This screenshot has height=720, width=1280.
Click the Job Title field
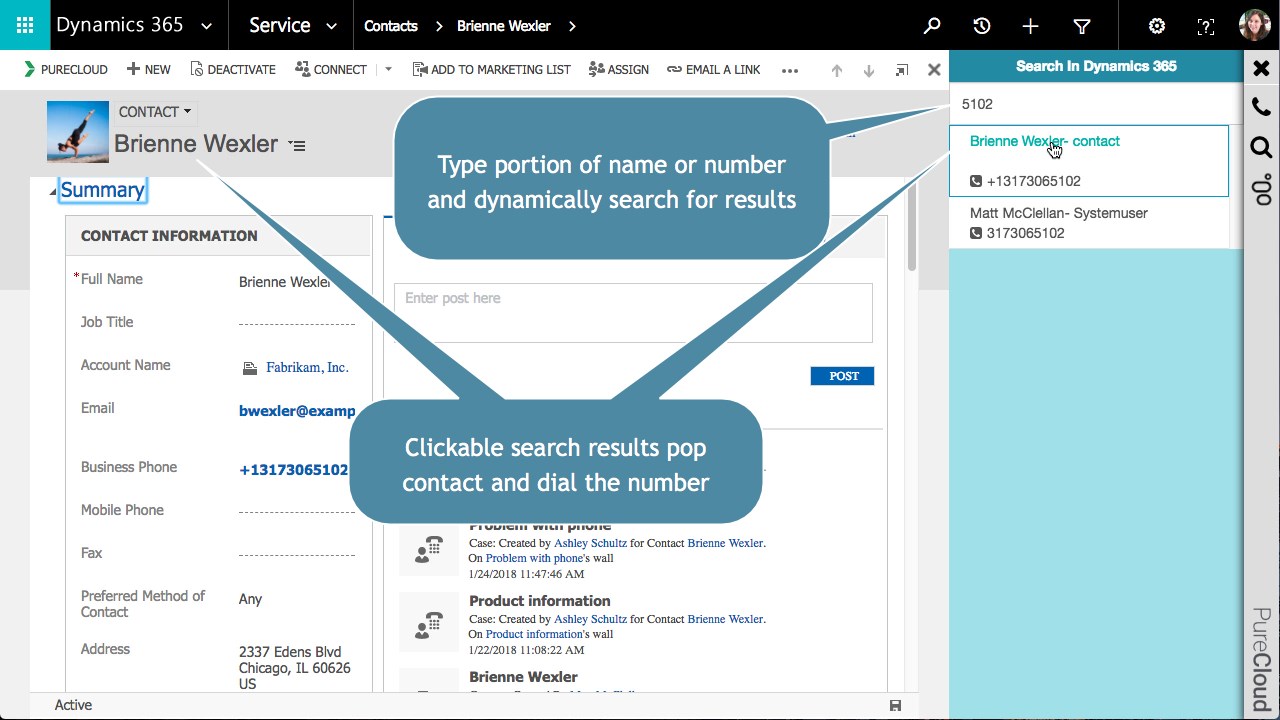(297, 322)
